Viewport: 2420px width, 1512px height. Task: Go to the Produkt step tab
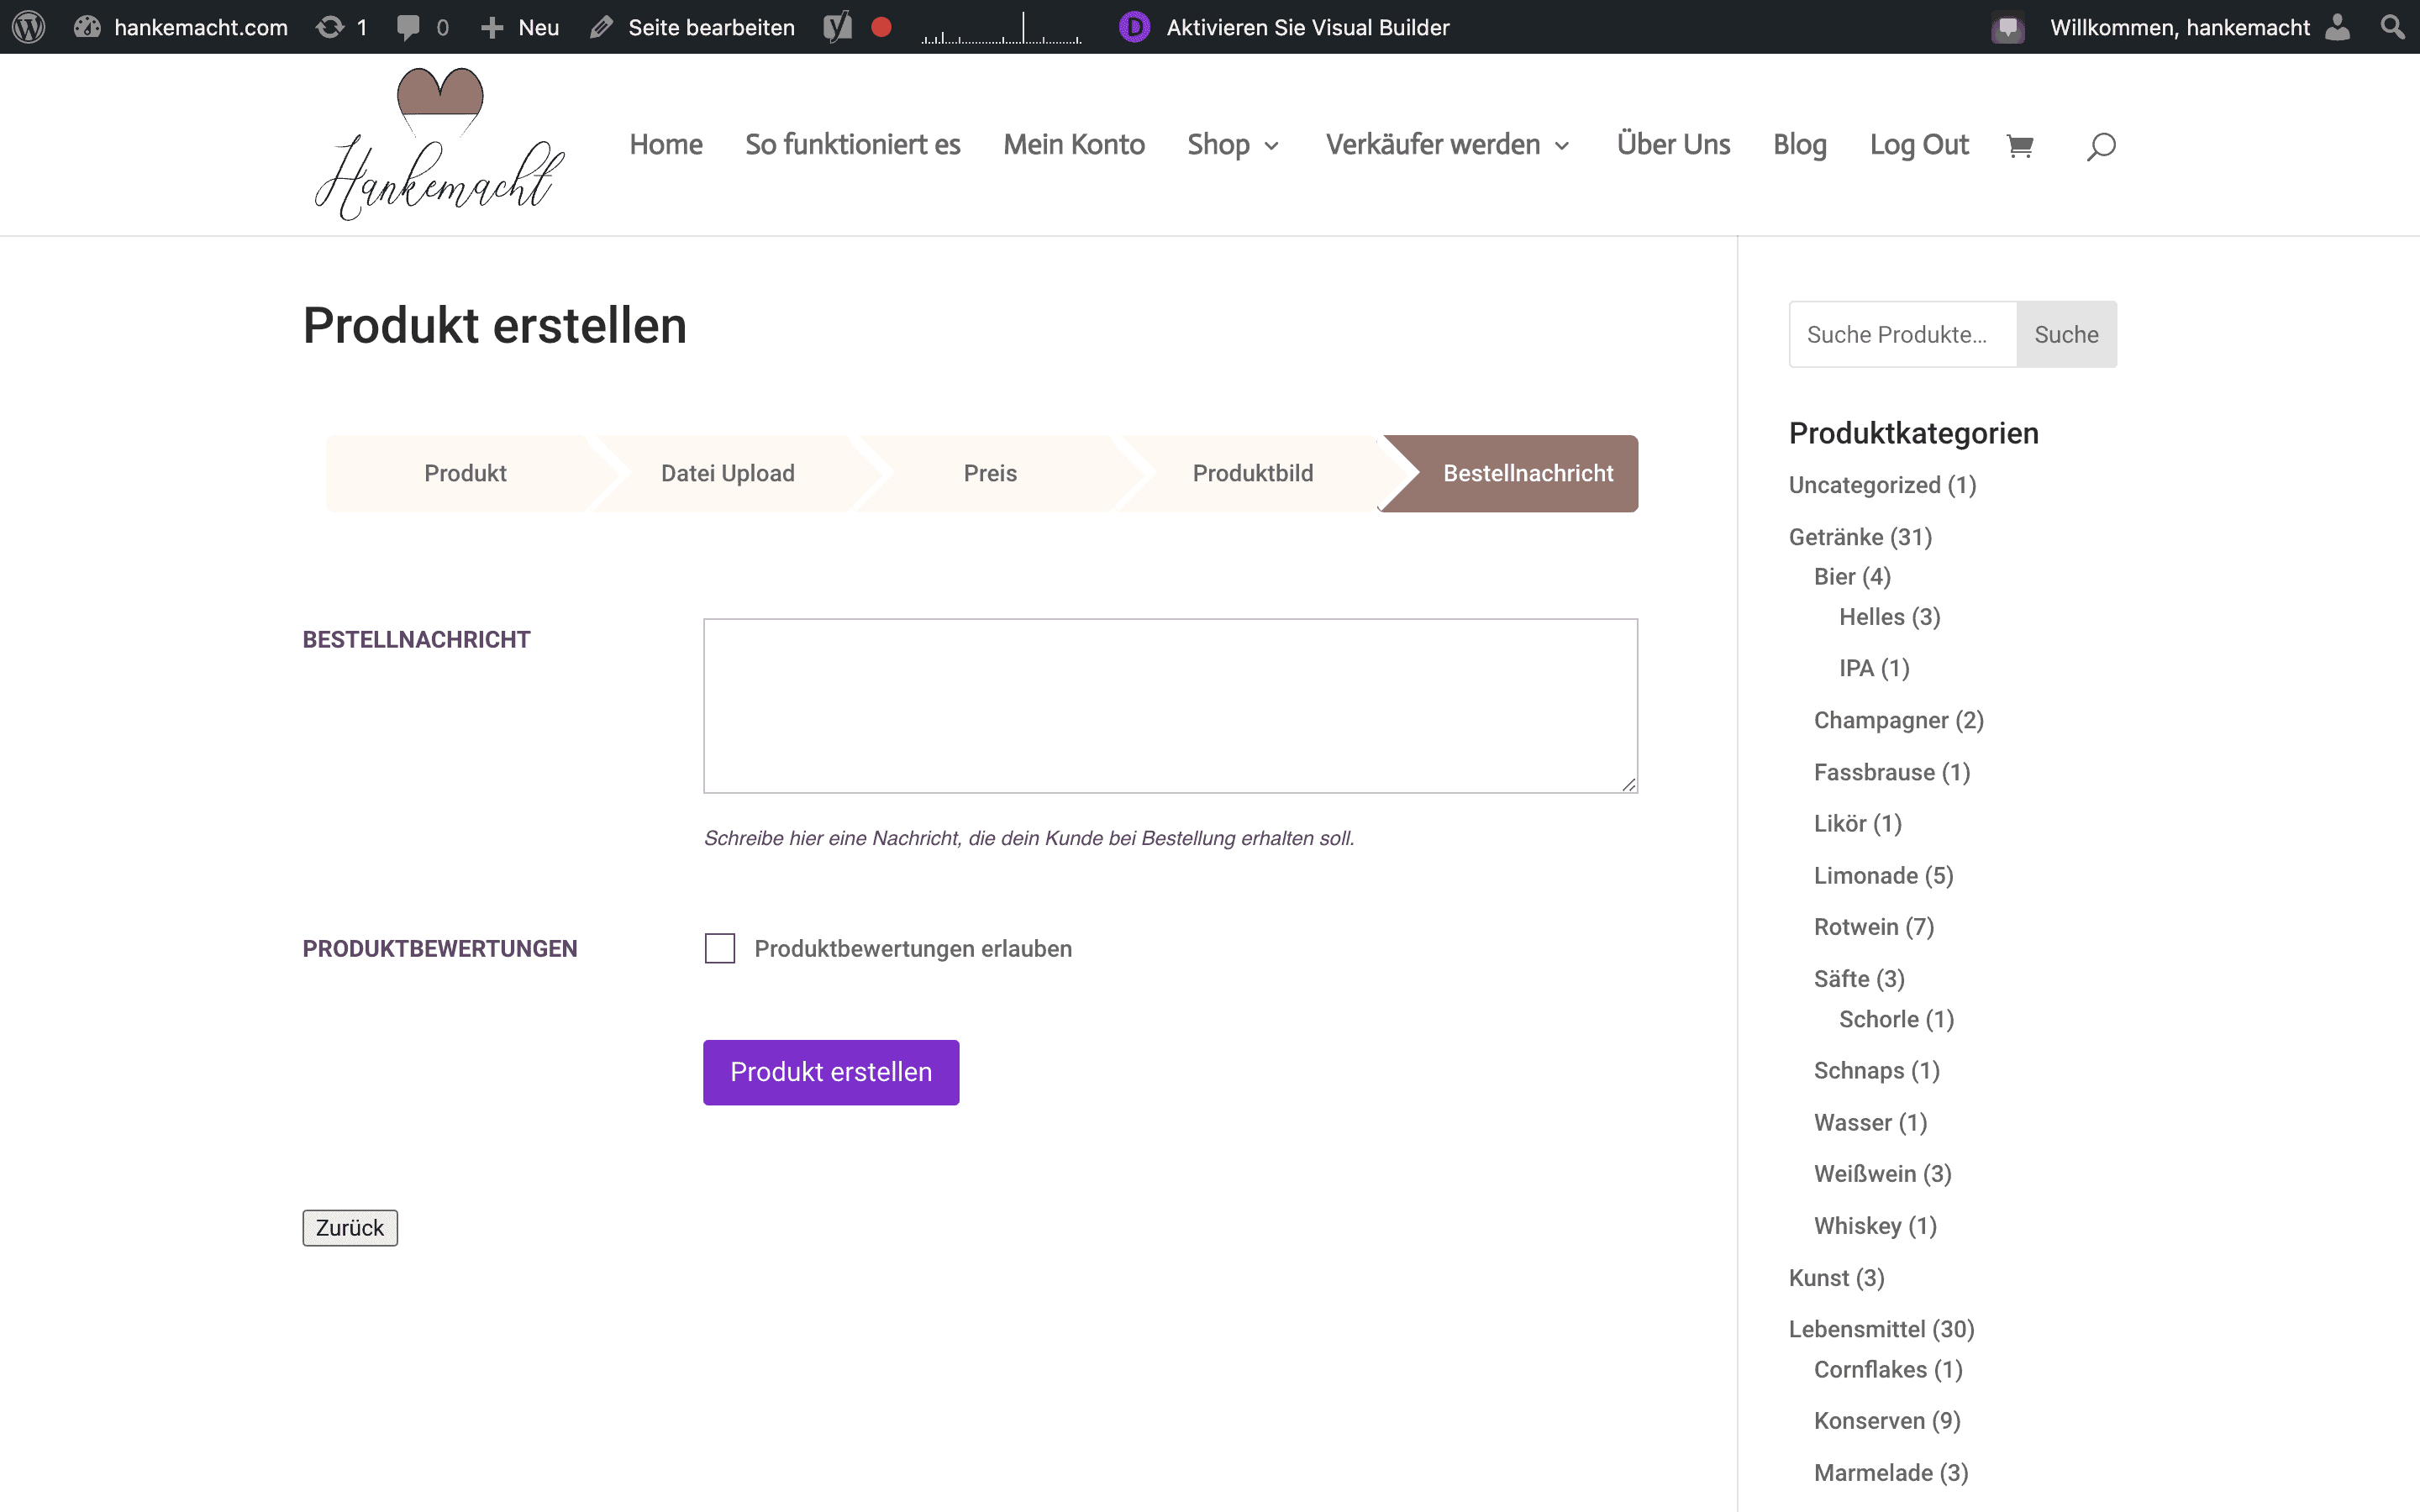465,473
